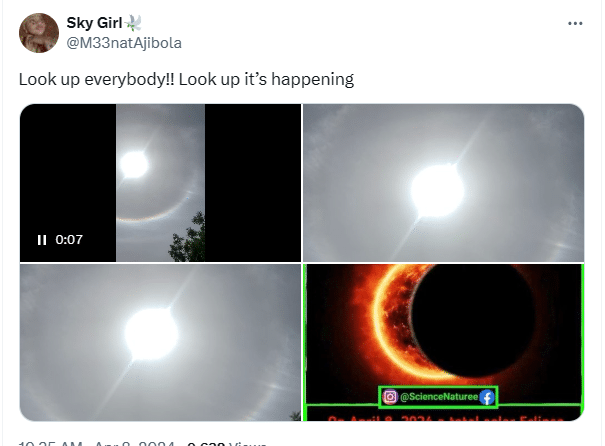The image size is (605, 446).
Task: Open the bottom-left sun halo photo
Action: click(160, 343)
